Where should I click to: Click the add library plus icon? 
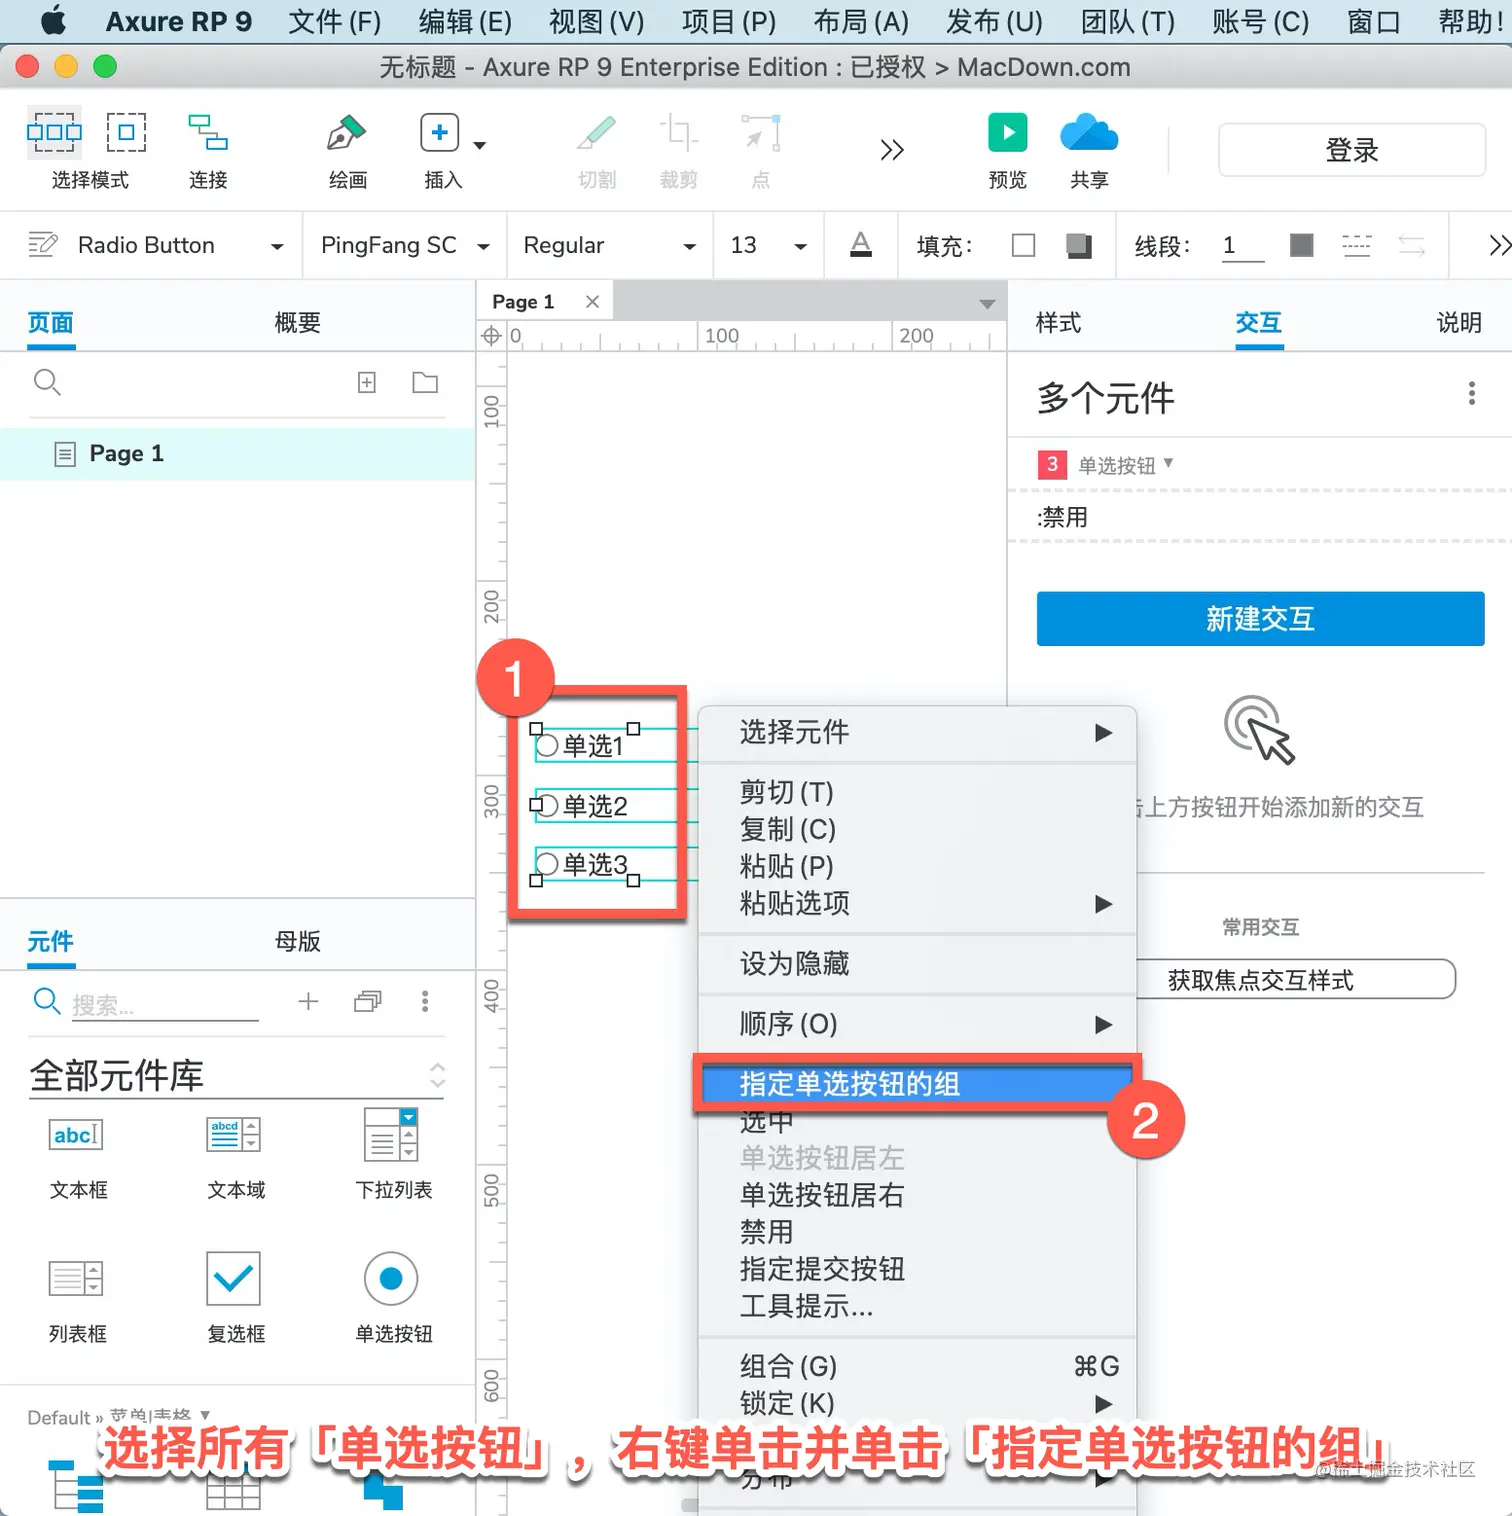click(308, 1001)
